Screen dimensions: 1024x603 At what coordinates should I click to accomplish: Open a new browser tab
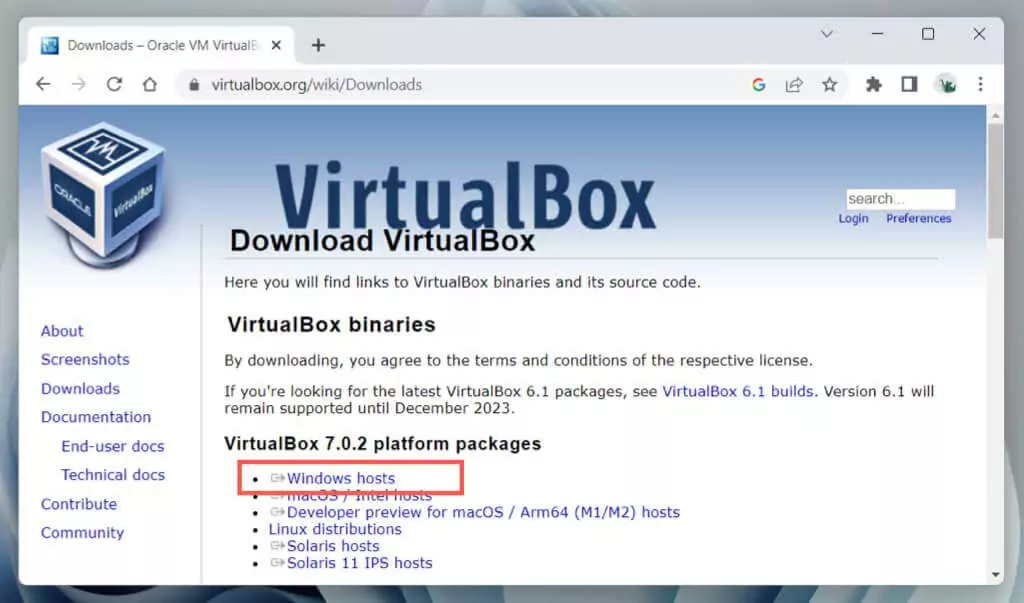(x=318, y=45)
